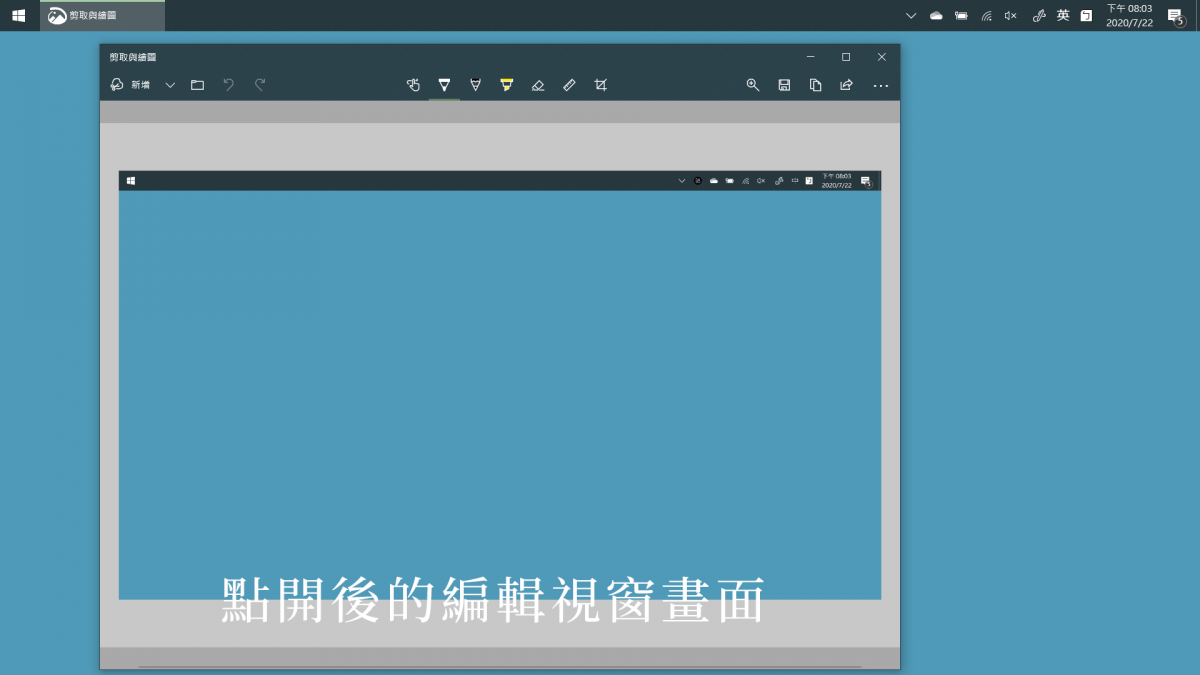Screen dimensions: 1200x675
Task: Choose the yellow highlighter tool
Action: point(506,85)
